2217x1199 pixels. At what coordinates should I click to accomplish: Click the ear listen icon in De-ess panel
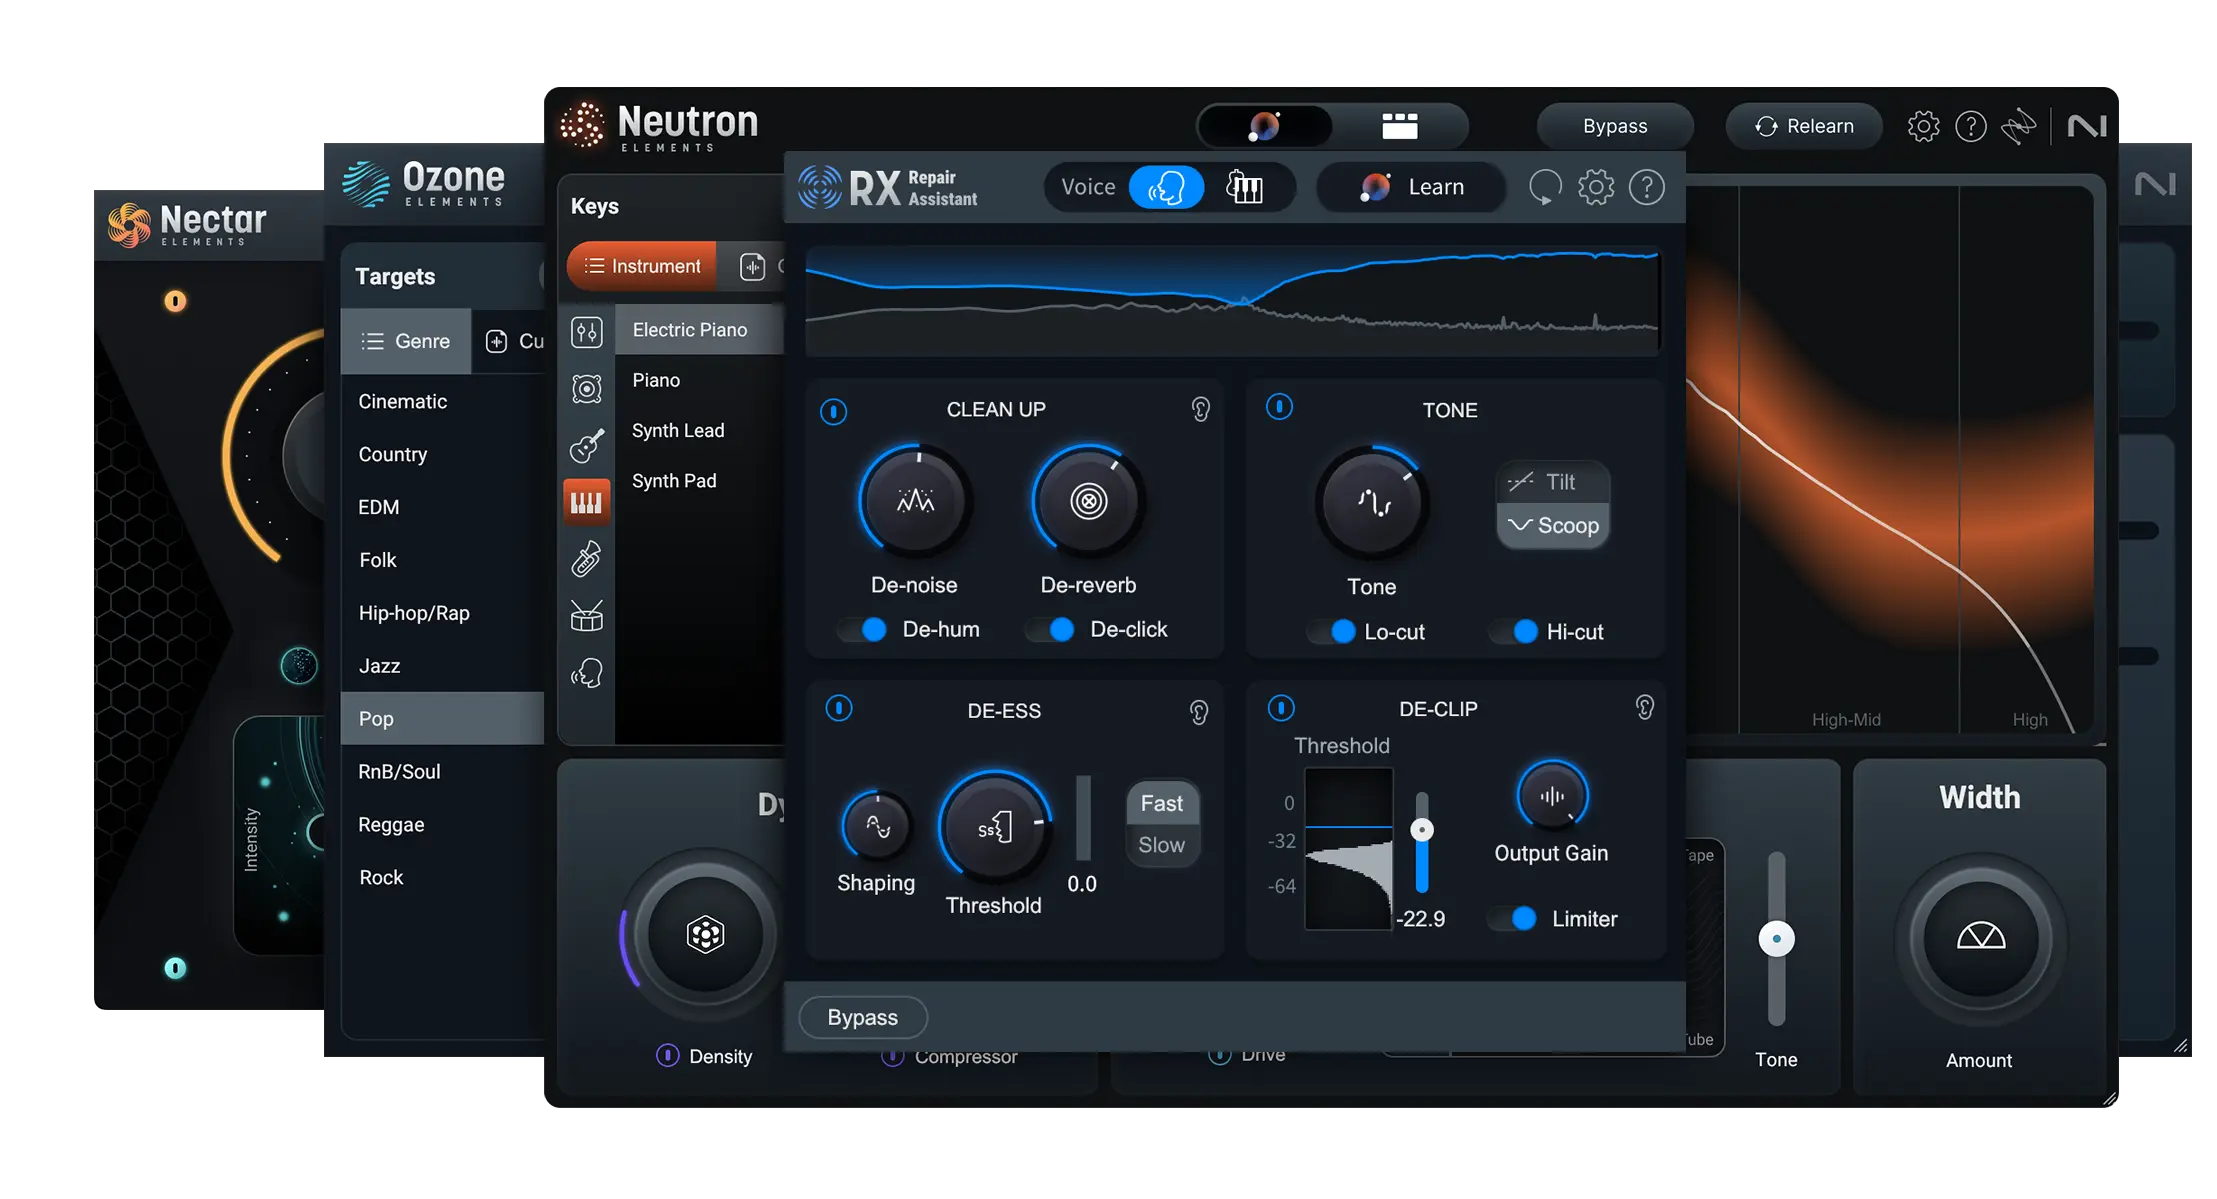click(x=1199, y=712)
